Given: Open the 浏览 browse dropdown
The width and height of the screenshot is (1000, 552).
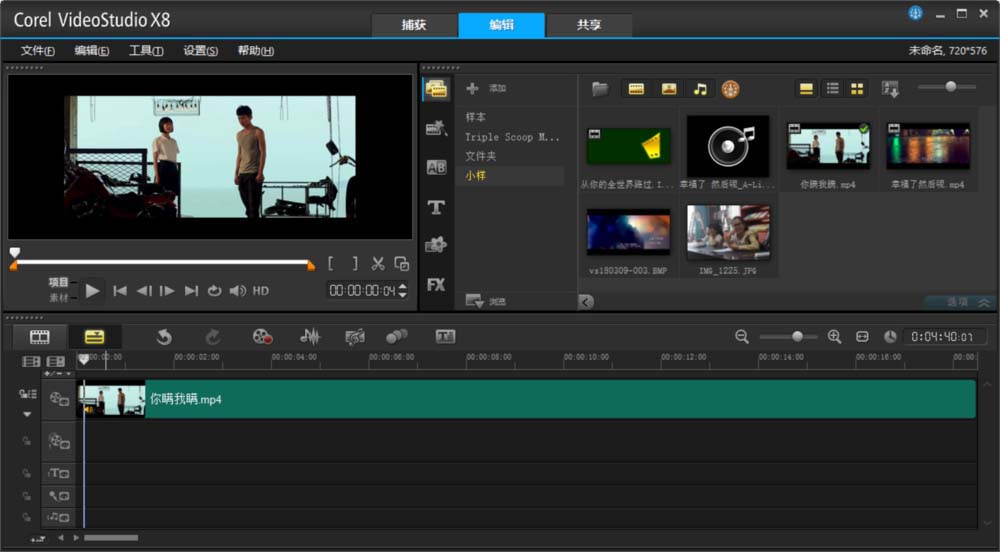Looking at the screenshot, I should [x=485, y=301].
